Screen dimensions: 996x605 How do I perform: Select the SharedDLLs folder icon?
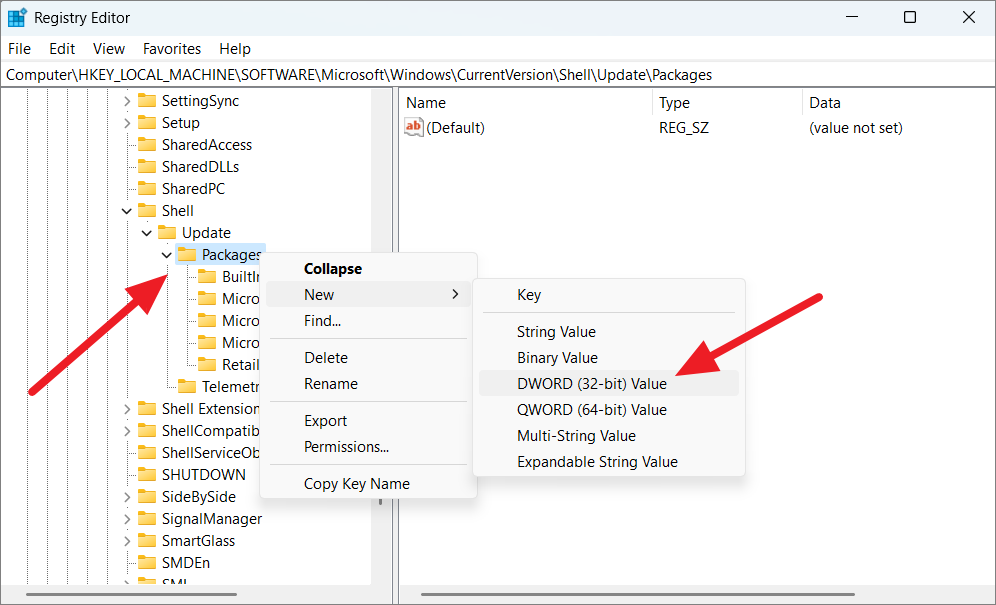point(147,167)
